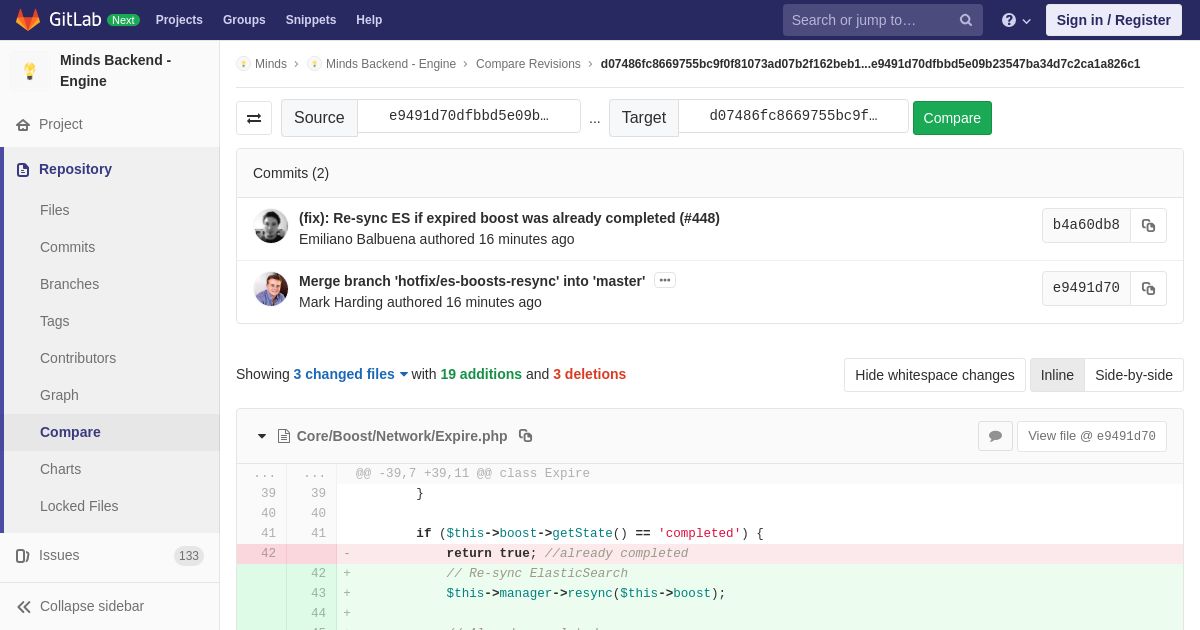Click the Collapse sidebar chevrons icon
Screen dimensions: 1200x630
24,607
